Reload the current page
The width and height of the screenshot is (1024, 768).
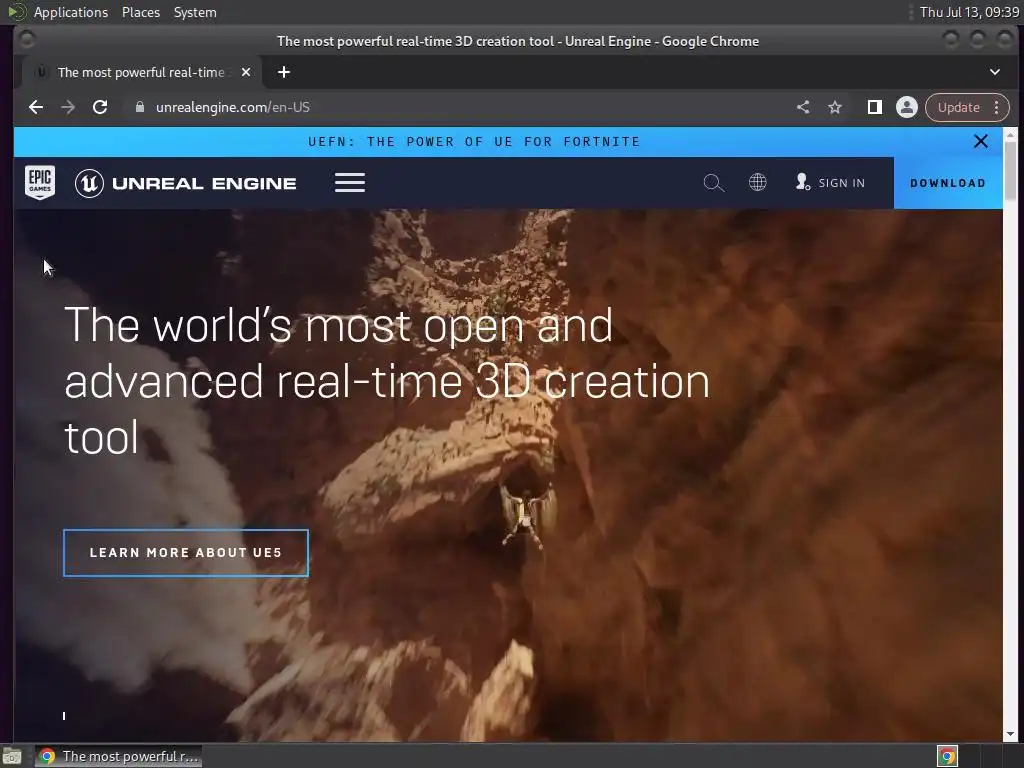[x=100, y=107]
